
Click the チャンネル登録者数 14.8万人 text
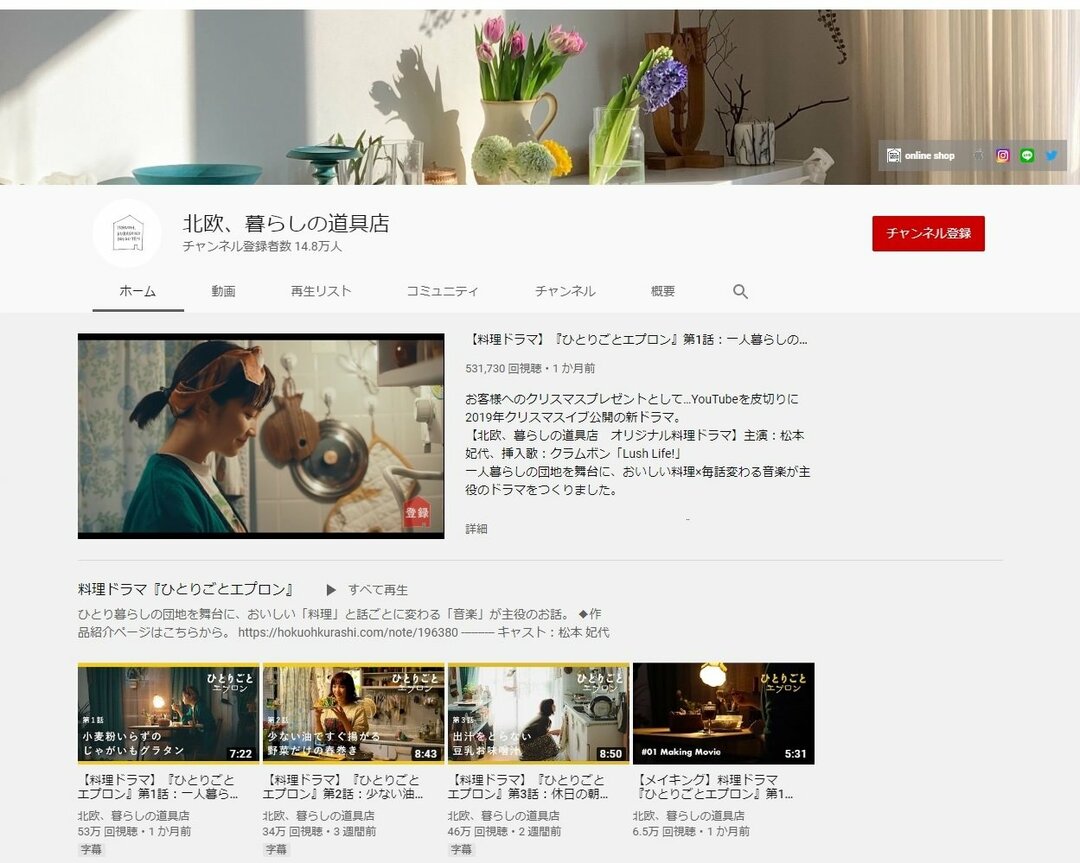tap(262, 247)
